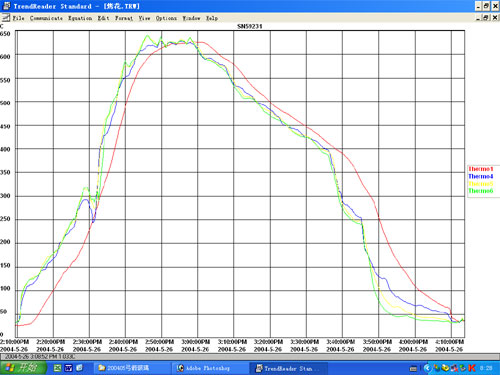Open the 200405 folder taskbar button
The height and width of the screenshot is (375, 500).
tap(132, 368)
